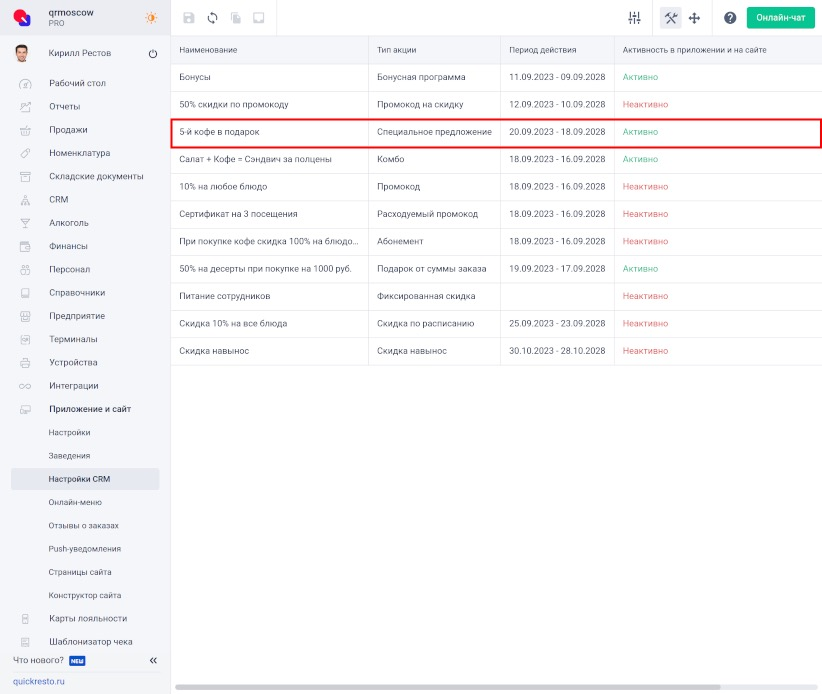Collapse the sidebar with double chevron
Screen dimensions: 822x694
pyautogui.click(x=153, y=660)
